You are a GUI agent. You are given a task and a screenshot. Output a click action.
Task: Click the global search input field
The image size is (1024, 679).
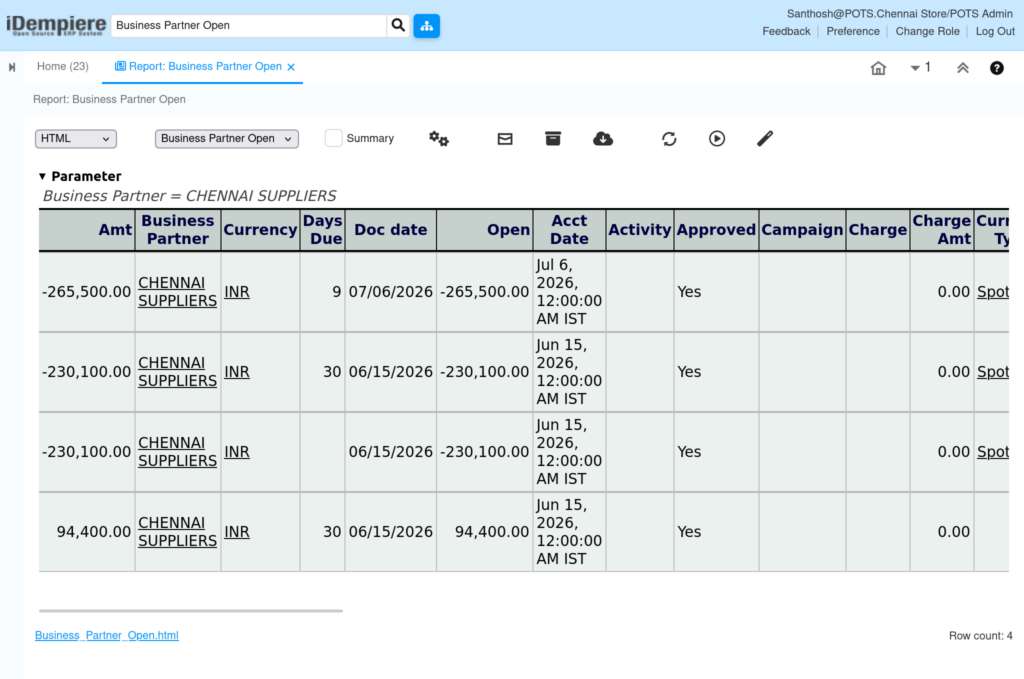[249, 25]
